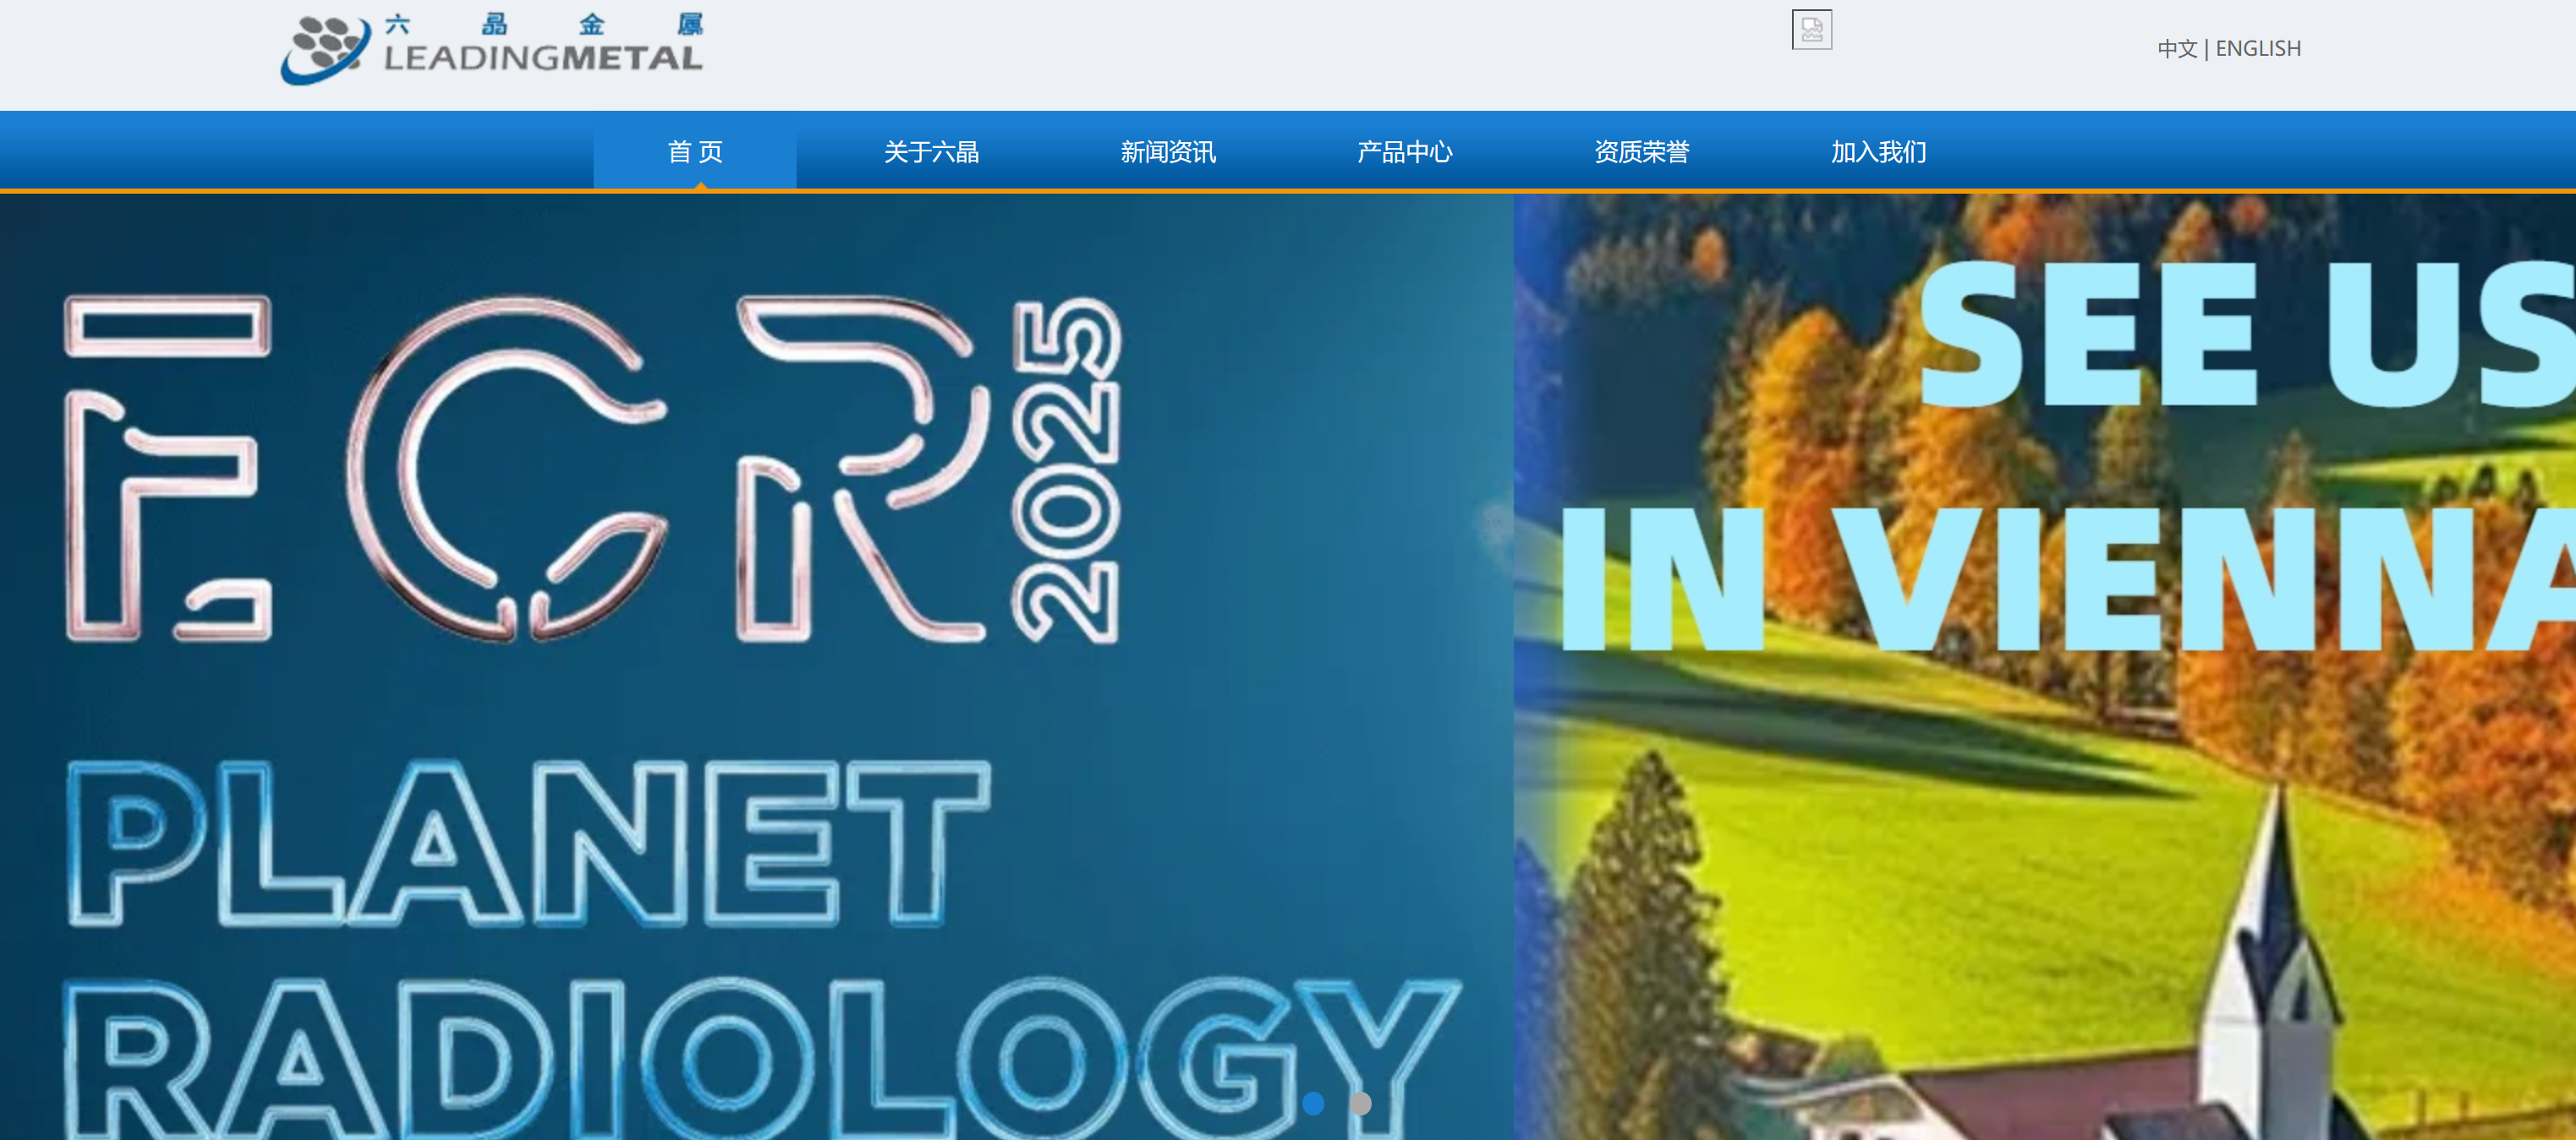
Task: Open the 关于六晶 menu item
Action: click(x=931, y=152)
